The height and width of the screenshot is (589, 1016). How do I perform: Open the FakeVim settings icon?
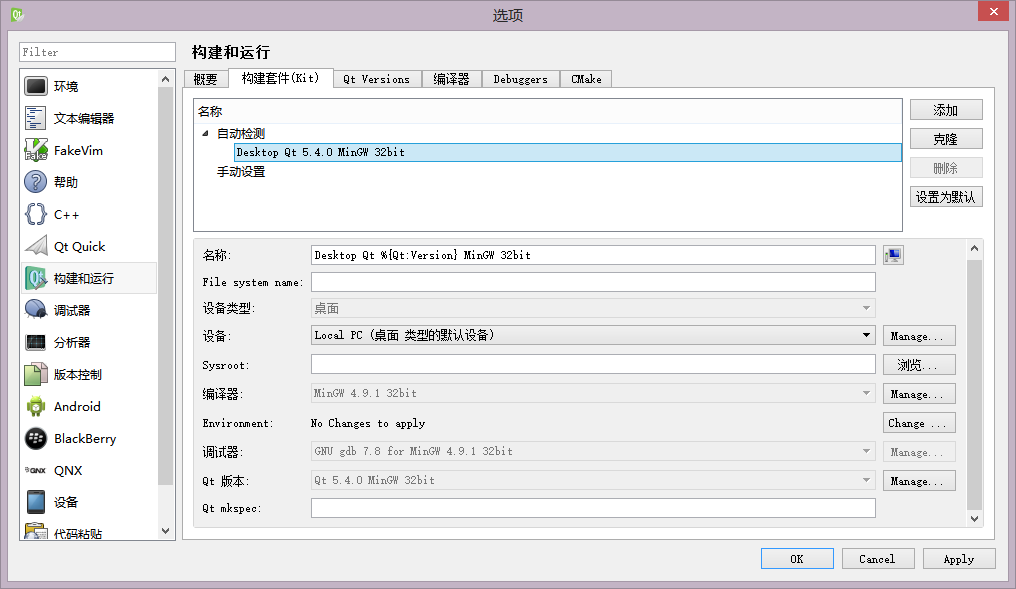pyautogui.click(x=36, y=150)
